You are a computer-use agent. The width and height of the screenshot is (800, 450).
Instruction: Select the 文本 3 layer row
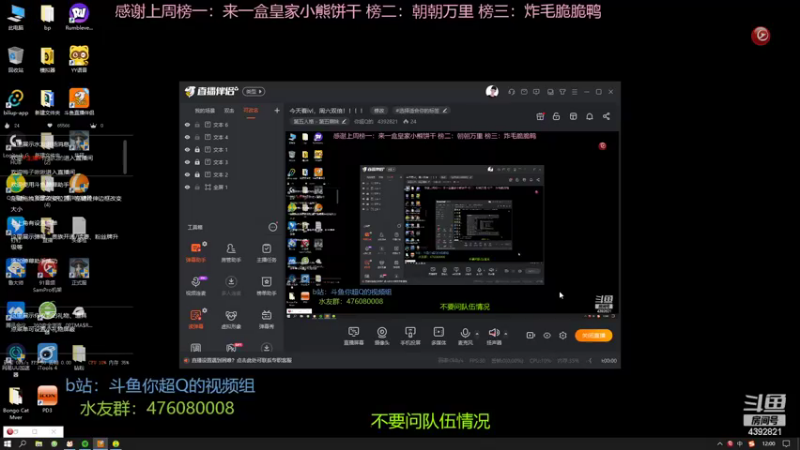pyautogui.click(x=232, y=162)
